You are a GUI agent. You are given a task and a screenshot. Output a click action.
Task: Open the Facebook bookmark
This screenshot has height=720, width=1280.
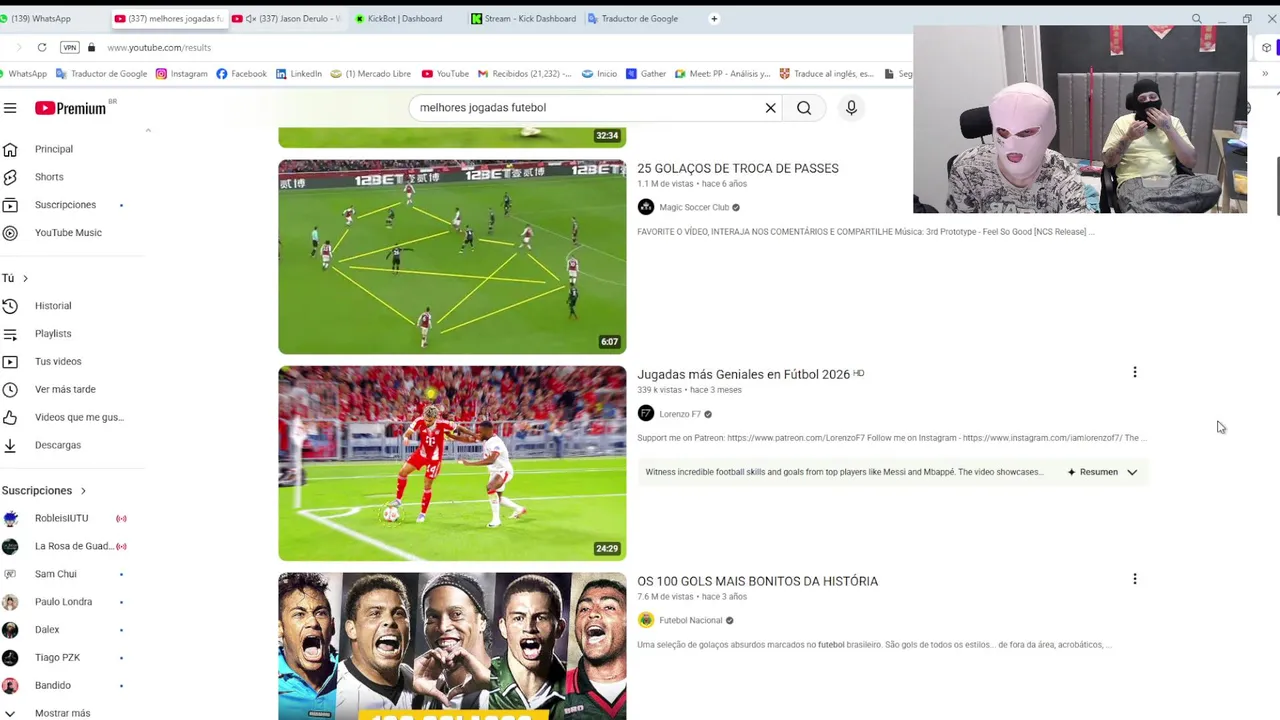[242, 73]
